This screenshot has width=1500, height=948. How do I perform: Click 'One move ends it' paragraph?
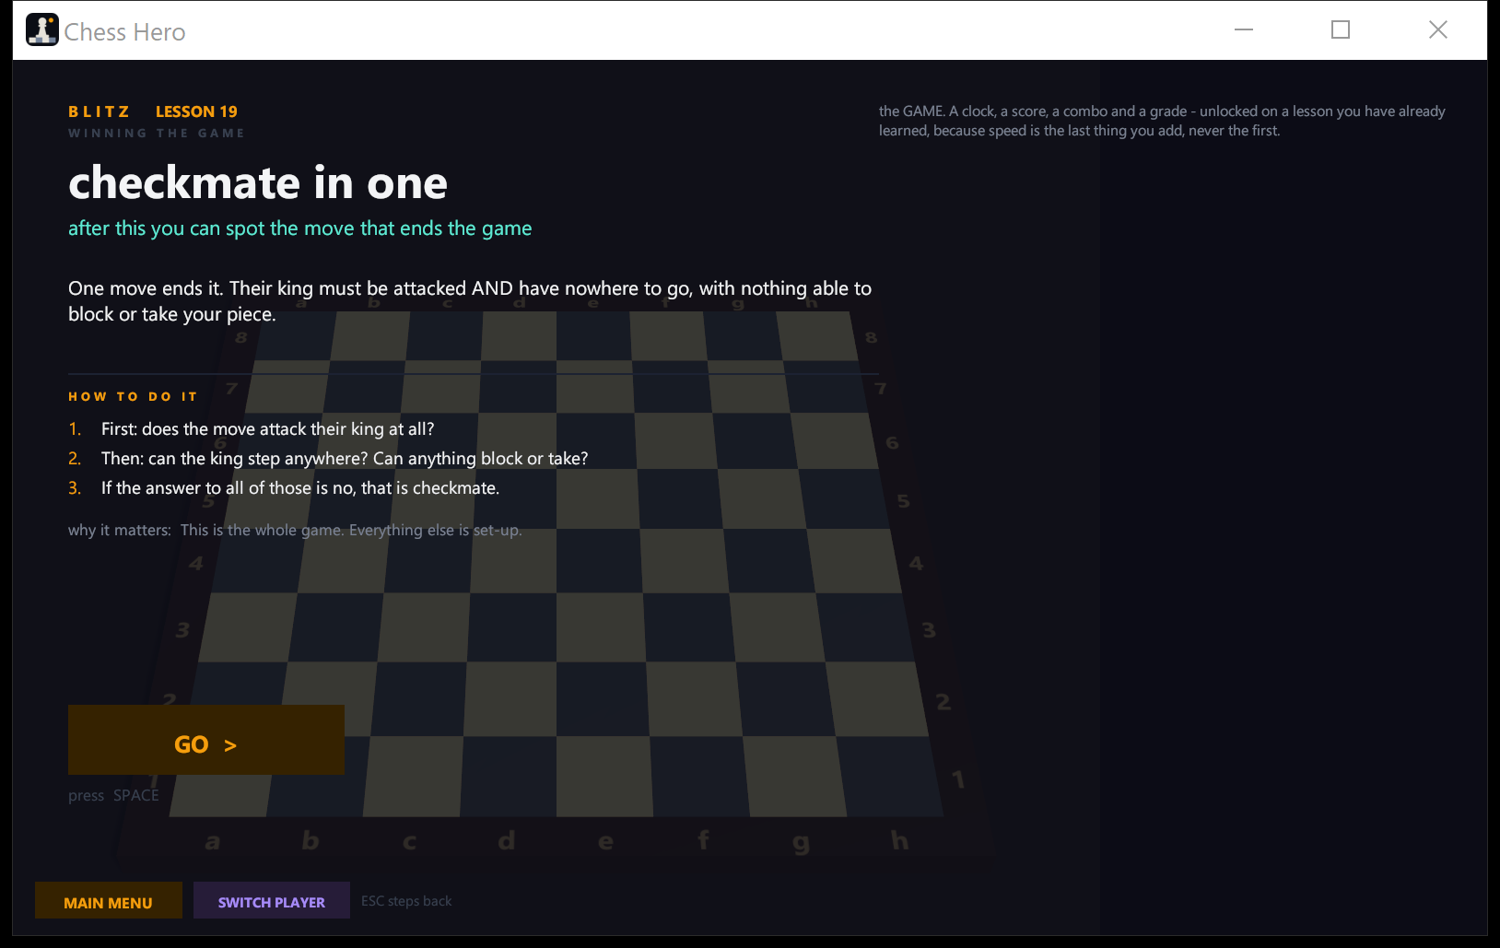[470, 301]
